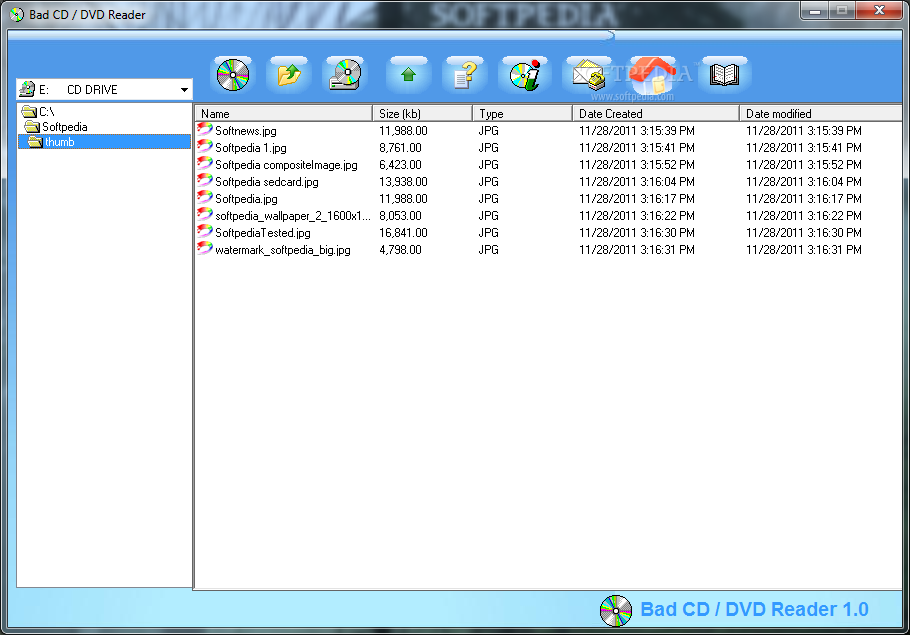Select the Softpedia folder in tree

point(56,127)
